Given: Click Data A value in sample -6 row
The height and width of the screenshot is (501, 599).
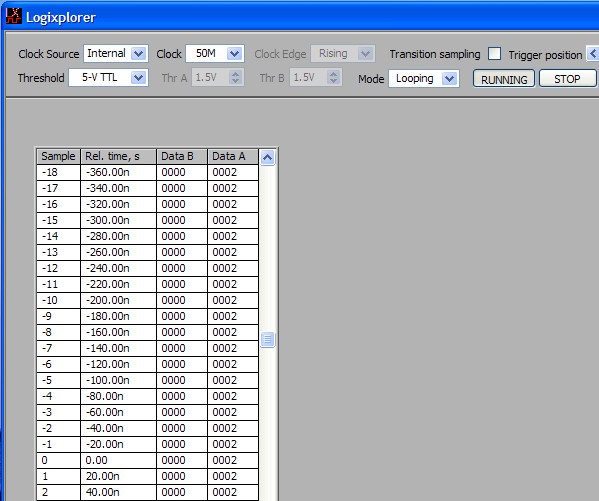Looking at the screenshot, I should tap(233, 364).
